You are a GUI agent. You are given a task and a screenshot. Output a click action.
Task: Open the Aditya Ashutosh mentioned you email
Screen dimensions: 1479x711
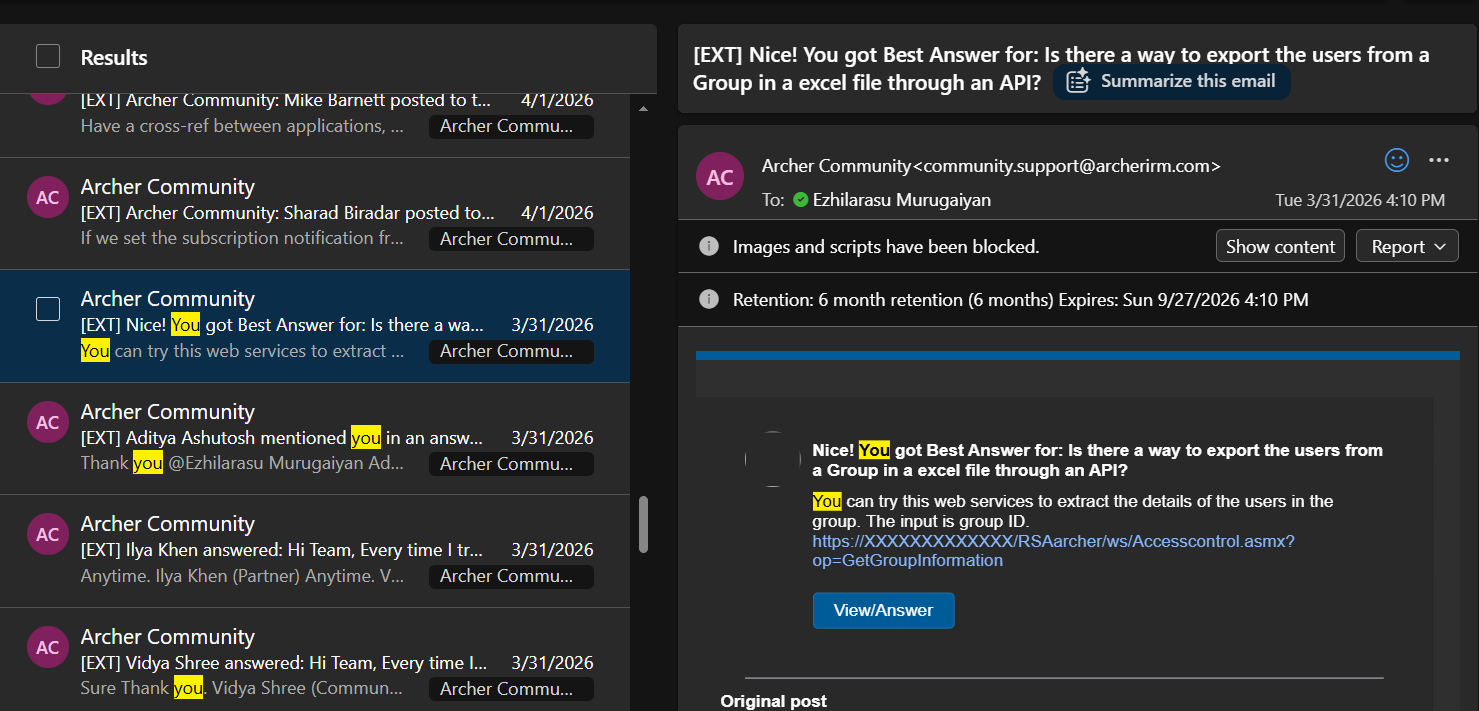point(315,438)
